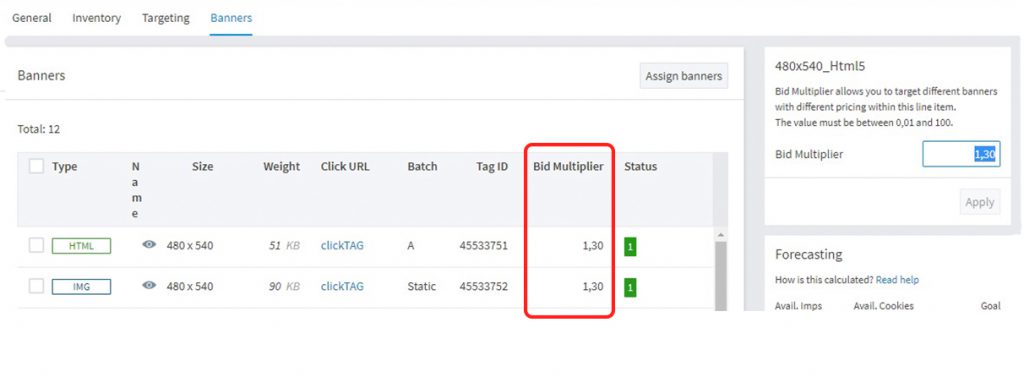Image resolution: width=1024 pixels, height=388 pixels.
Task: Check the IMG banner row checkbox
Action: (37, 286)
